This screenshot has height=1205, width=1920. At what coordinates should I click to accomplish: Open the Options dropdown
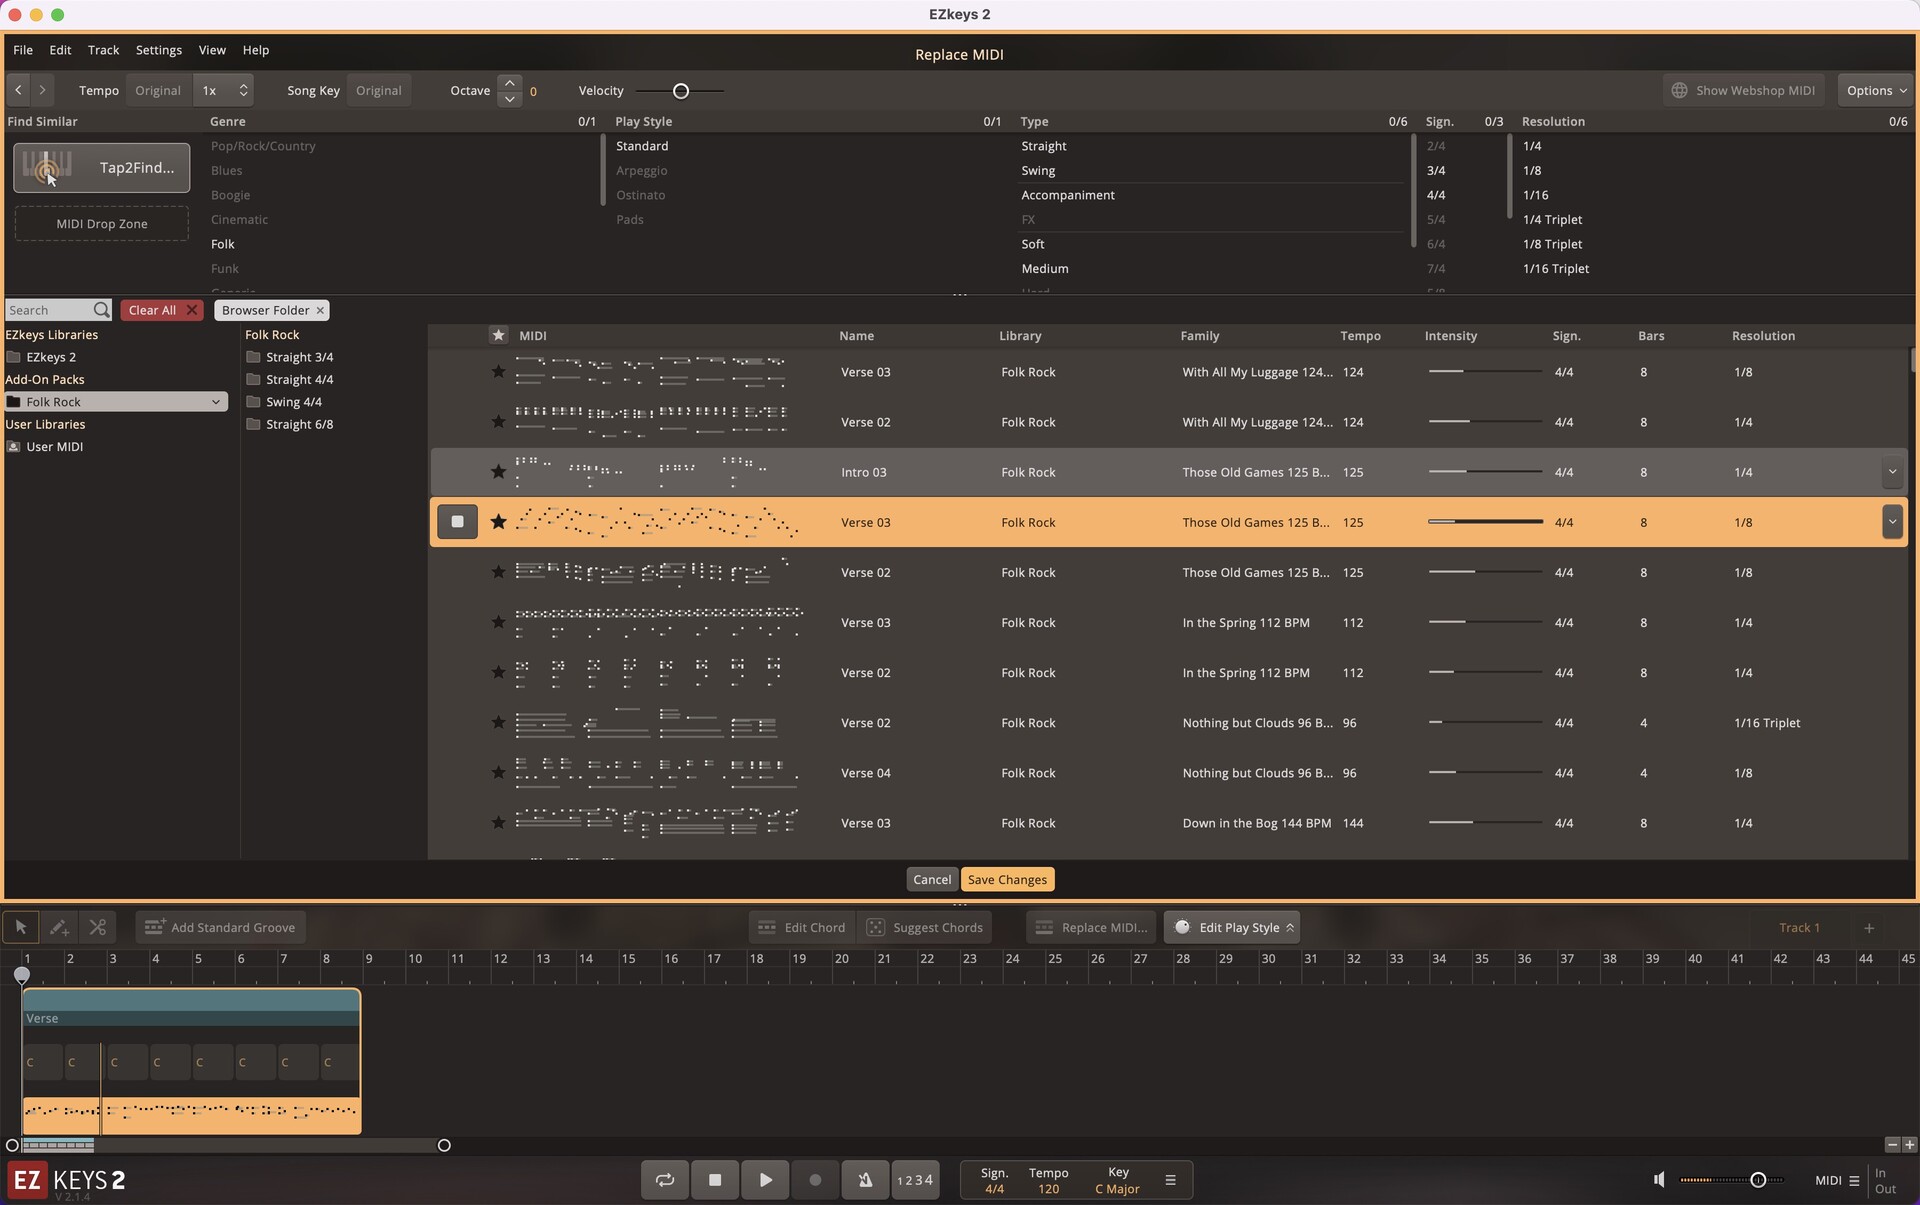click(1875, 90)
